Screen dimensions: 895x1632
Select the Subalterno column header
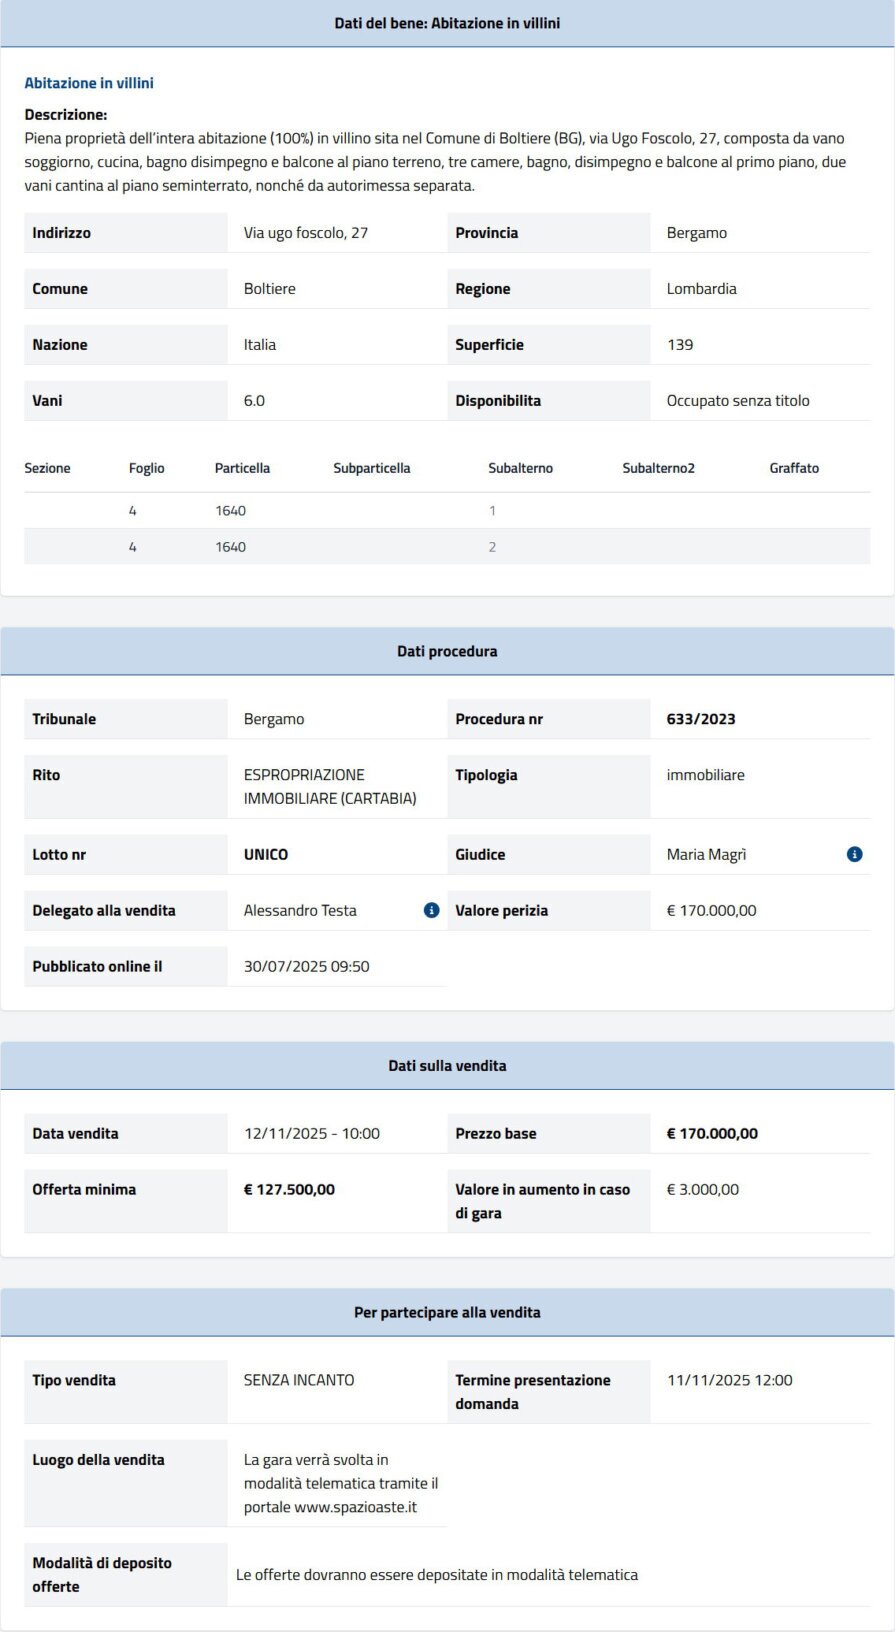click(x=520, y=468)
